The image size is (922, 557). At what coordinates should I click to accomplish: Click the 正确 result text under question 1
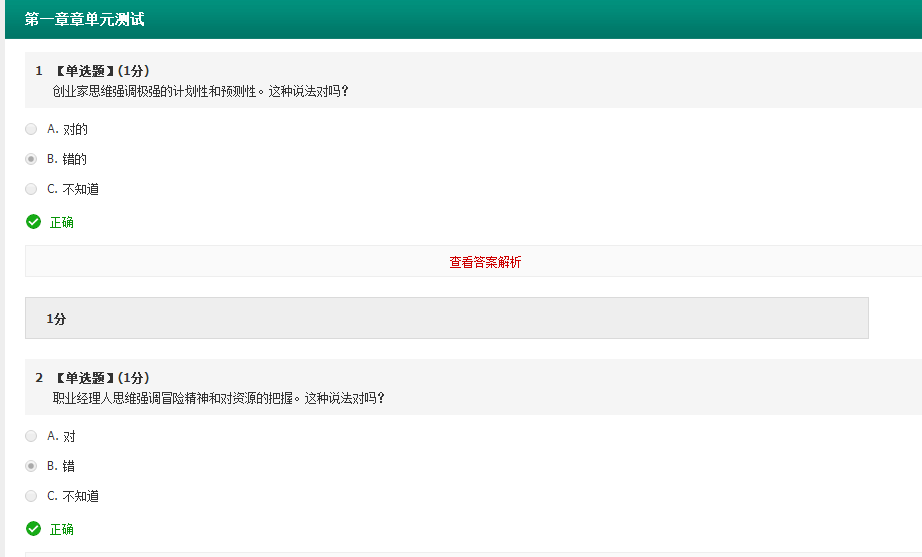[x=62, y=222]
